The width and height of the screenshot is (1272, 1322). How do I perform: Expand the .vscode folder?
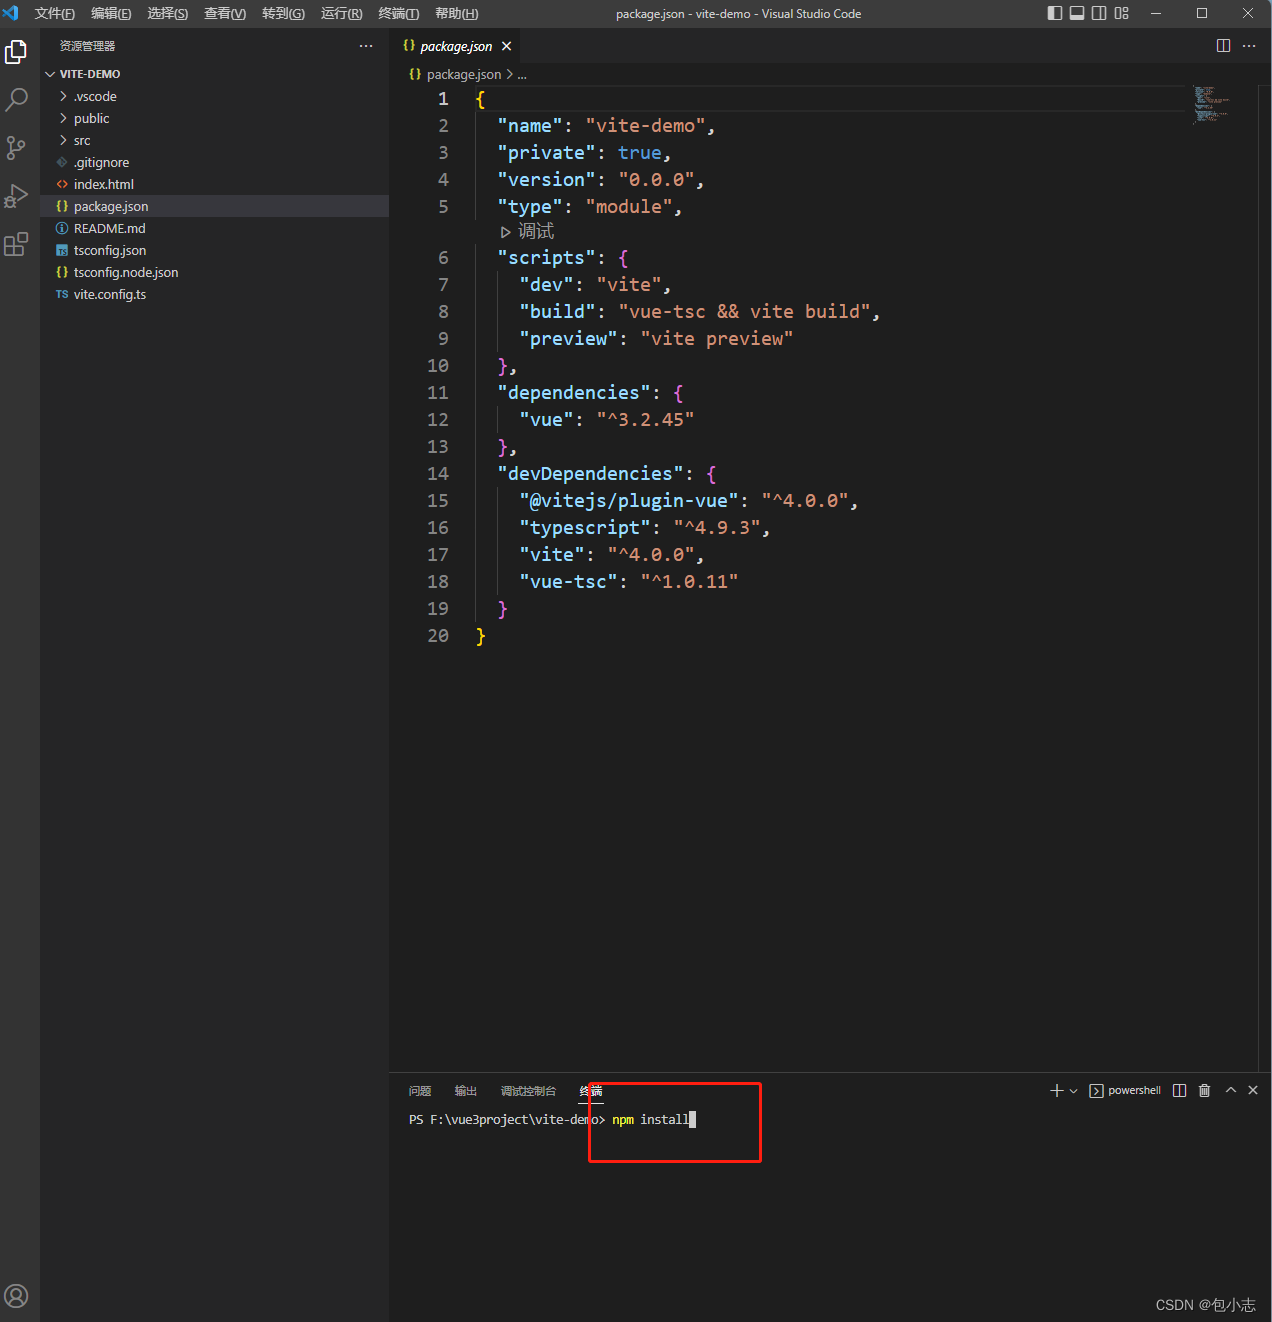(x=214, y=96)
